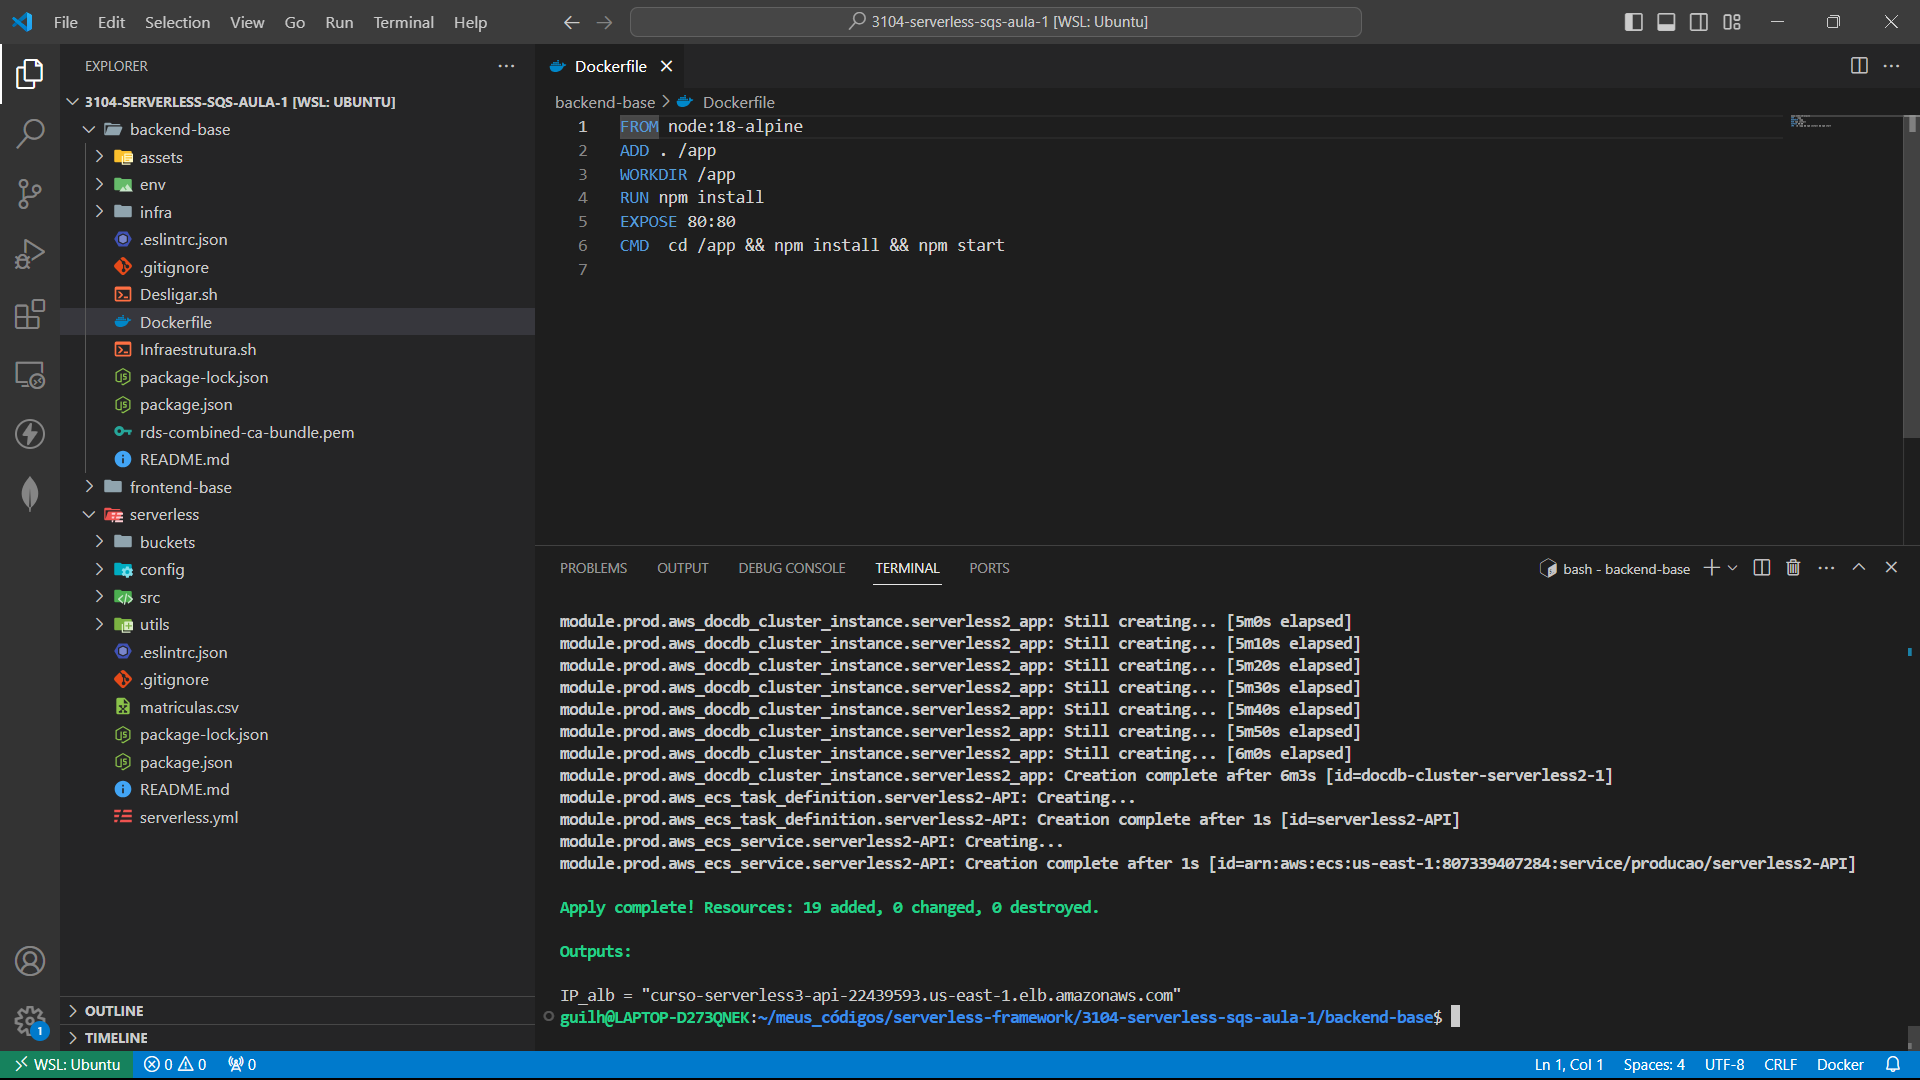Click the Add New Terminal button
Image resolution: width=1920 pixels, height=1080 pixels.
pyautogui.click(x=1712, y=568)
